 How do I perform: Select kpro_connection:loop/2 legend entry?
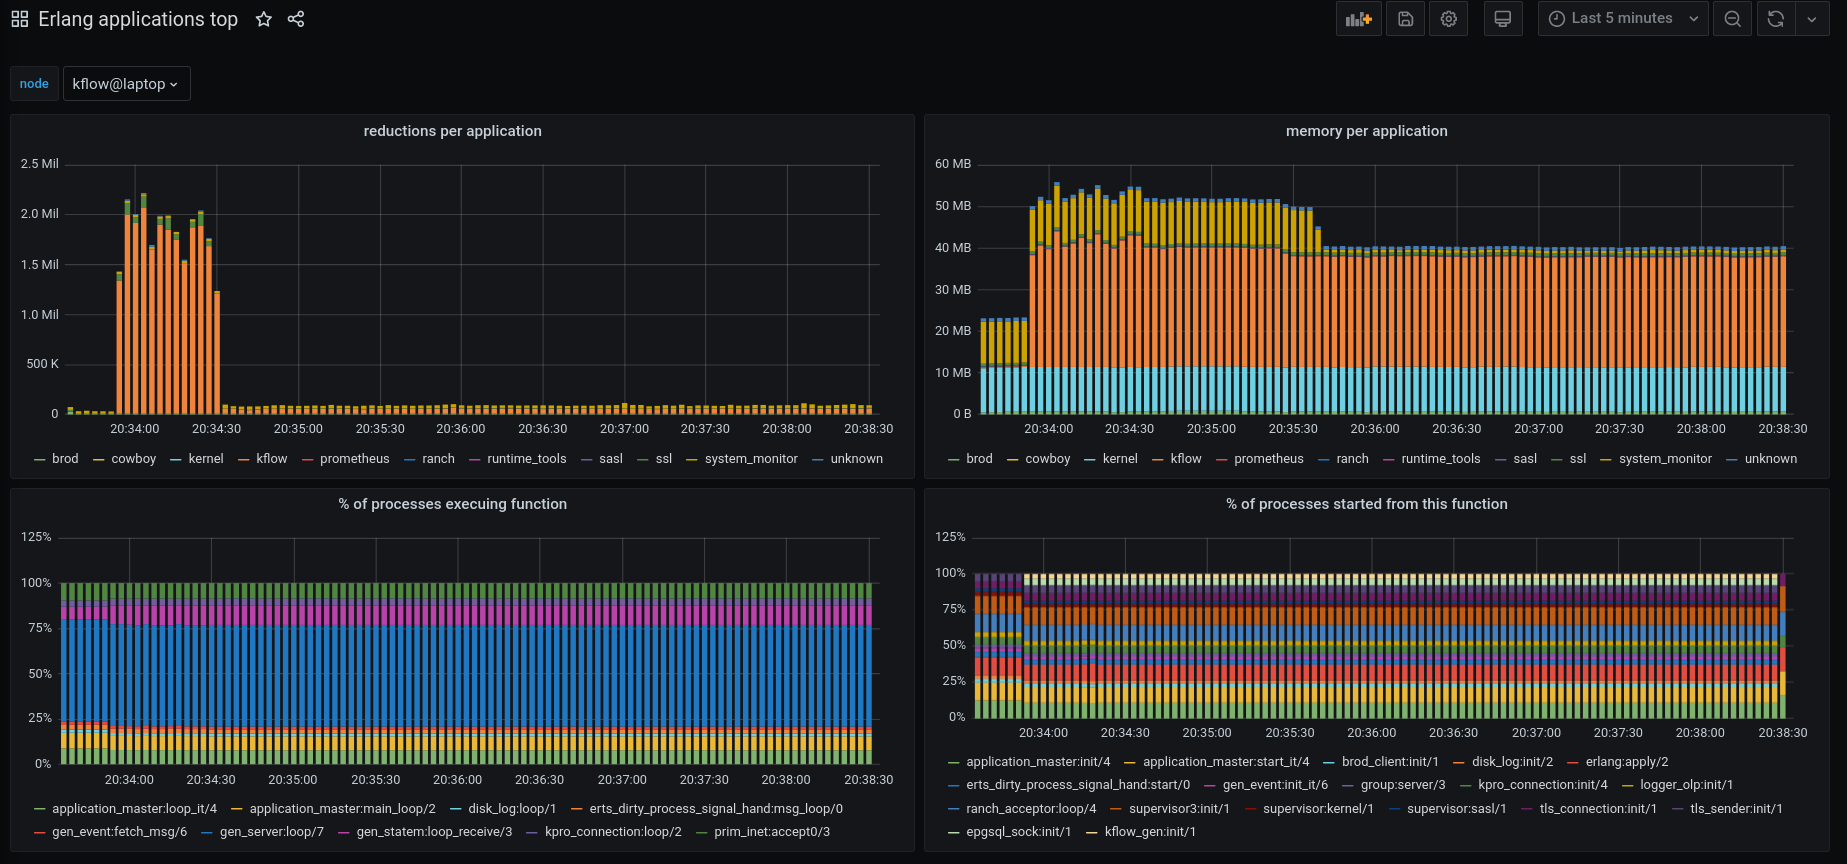(613, 832)
